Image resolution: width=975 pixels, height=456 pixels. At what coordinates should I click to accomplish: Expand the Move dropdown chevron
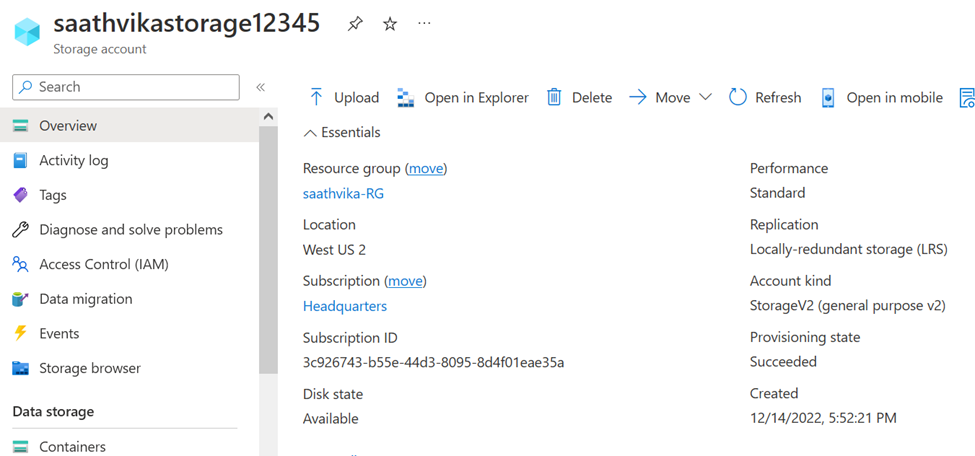click(x=705, y=98)
